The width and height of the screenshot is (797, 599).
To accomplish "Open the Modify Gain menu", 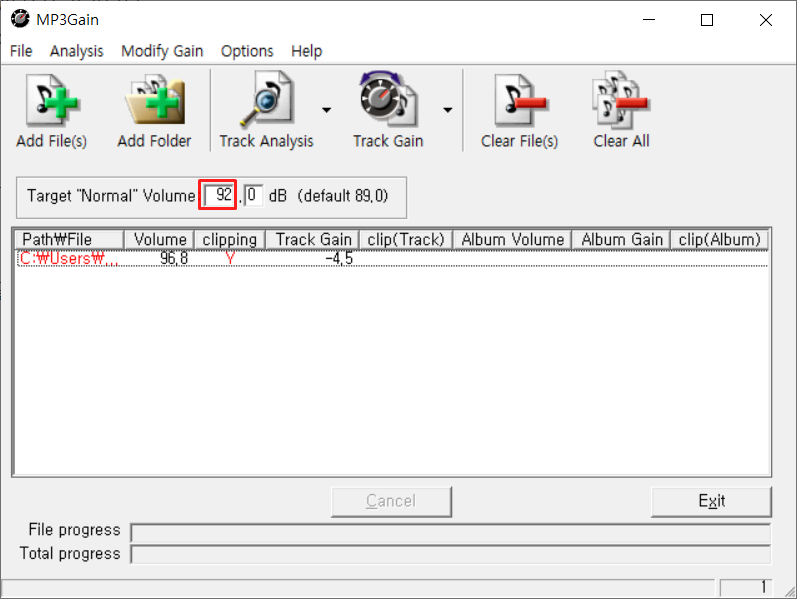I will [162, 51].
